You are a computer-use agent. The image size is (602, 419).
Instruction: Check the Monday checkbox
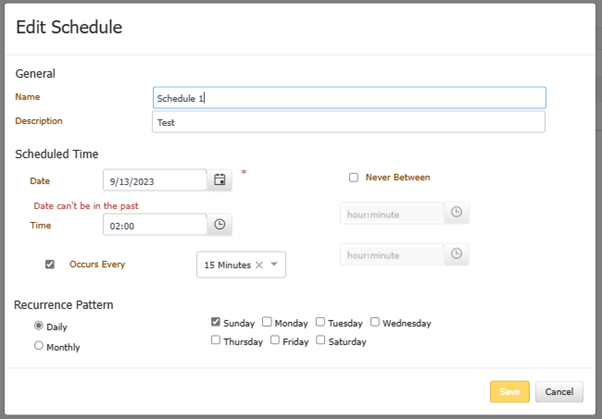point(267,321)
